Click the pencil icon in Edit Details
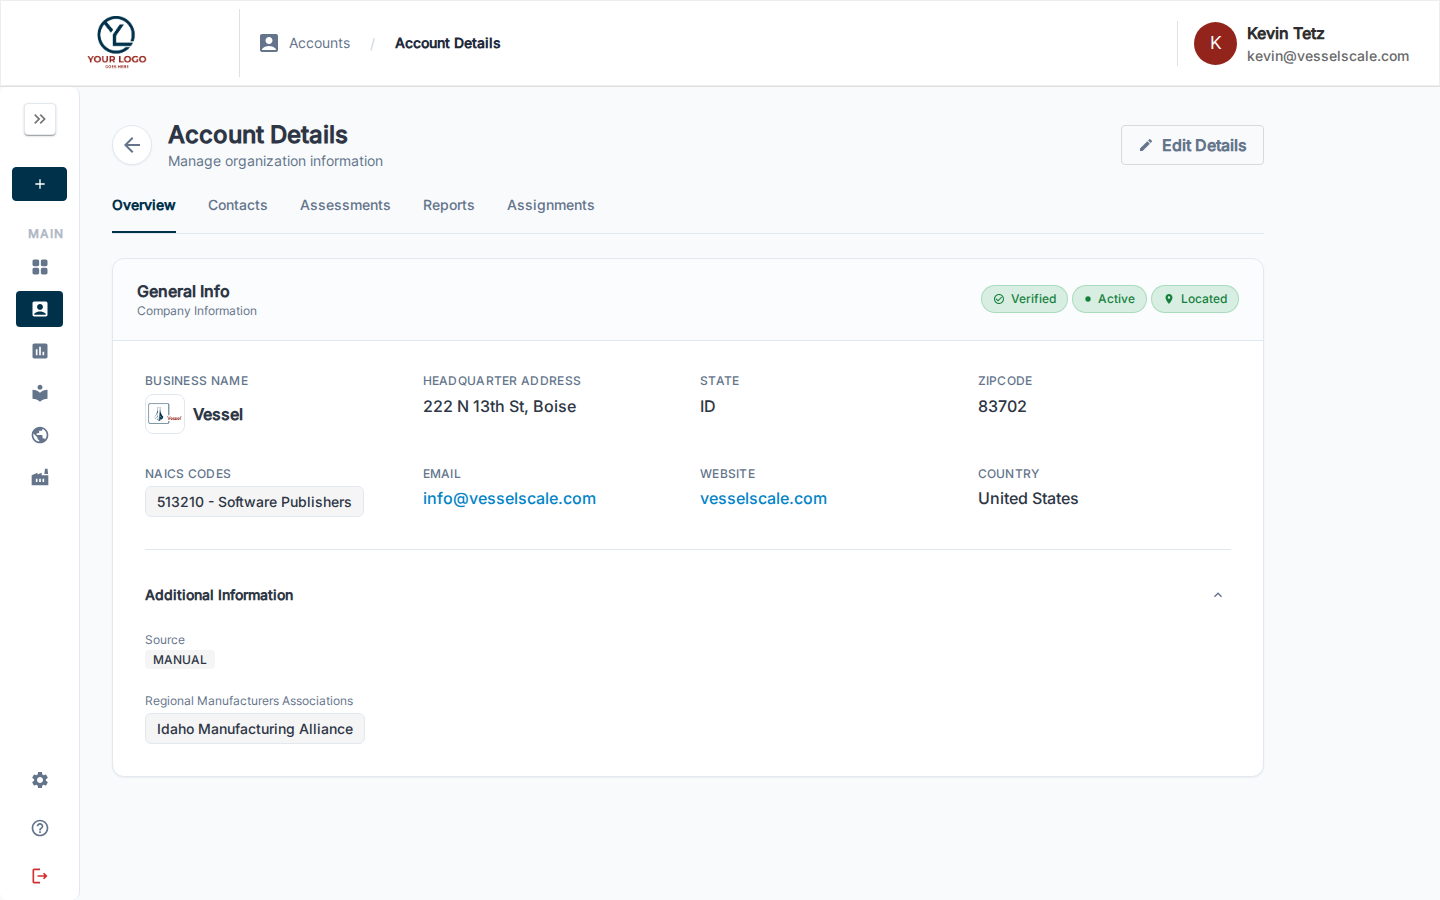Image resolution: width=1440 pixels, height=900 pixels. (x=1146, y=145)
